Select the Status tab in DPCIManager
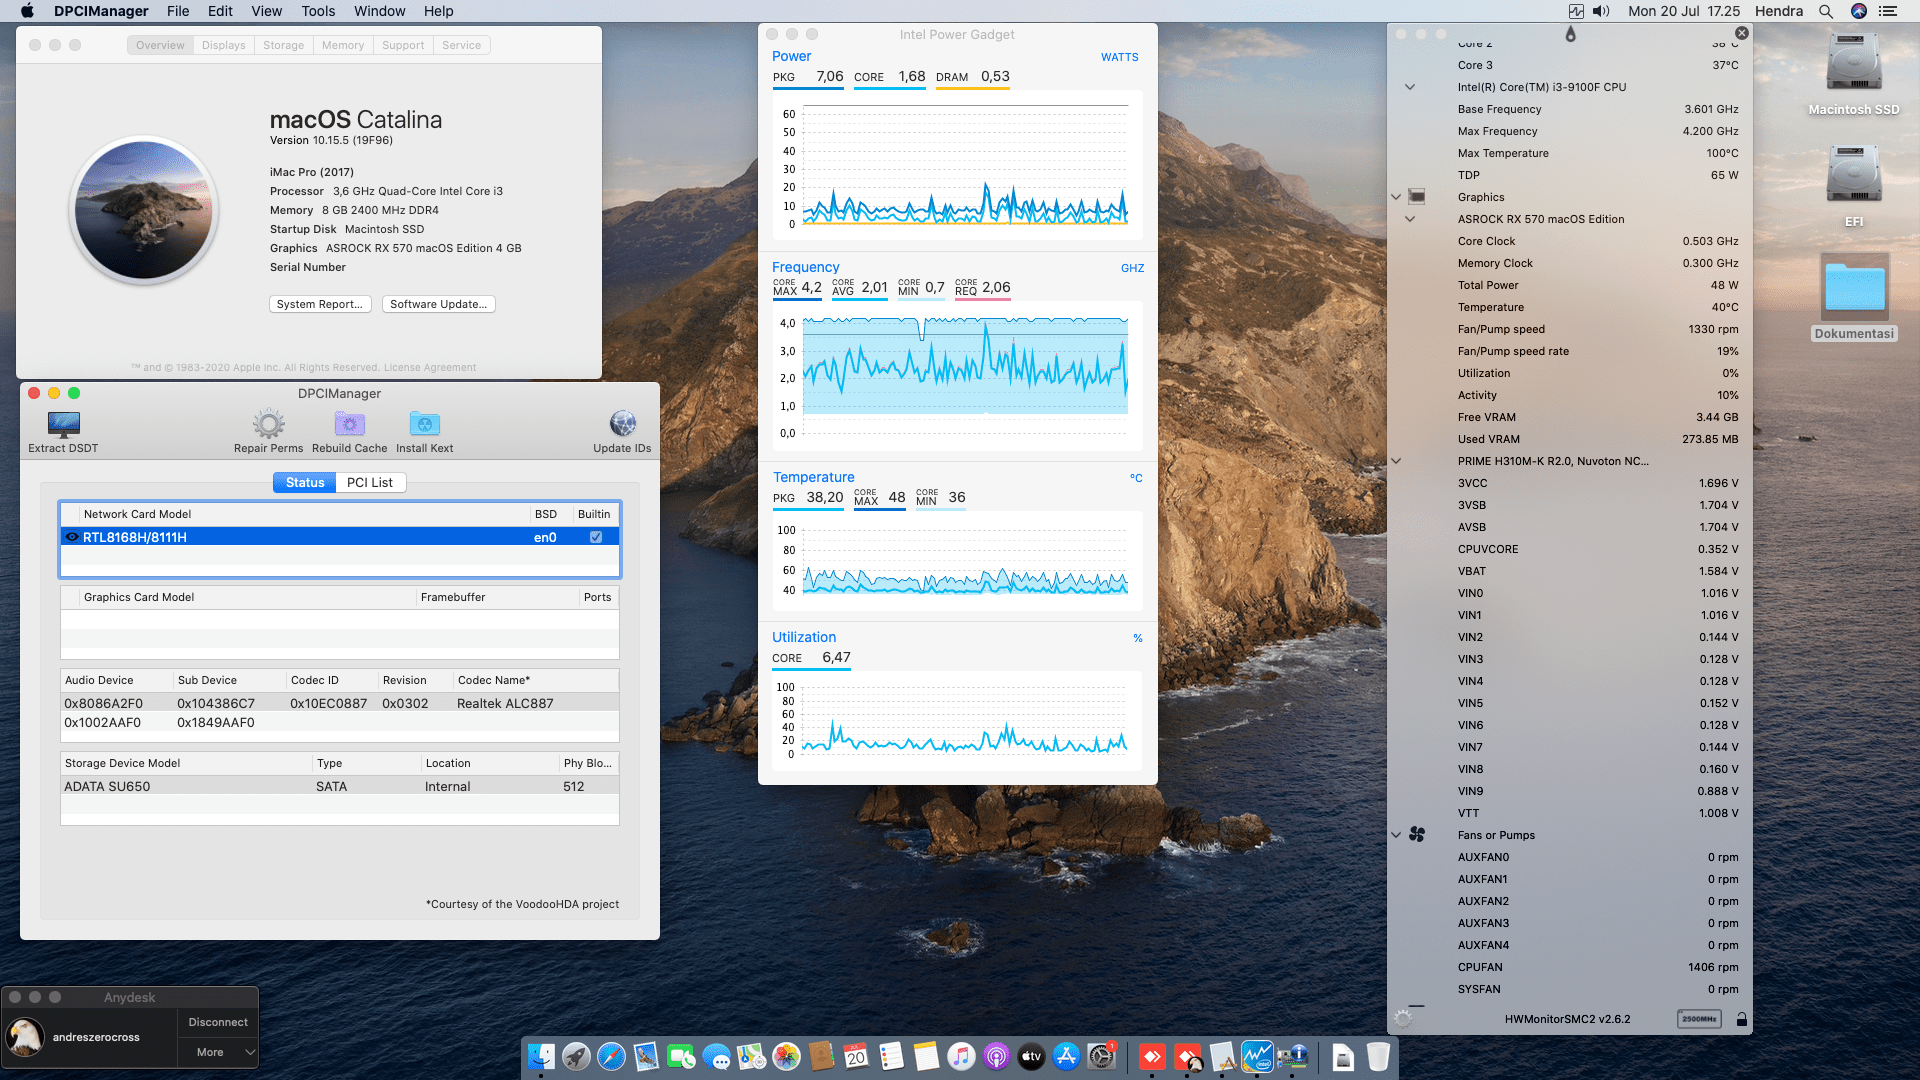This screenshot has height=1080, width=1920. click(x=305, y=482)
